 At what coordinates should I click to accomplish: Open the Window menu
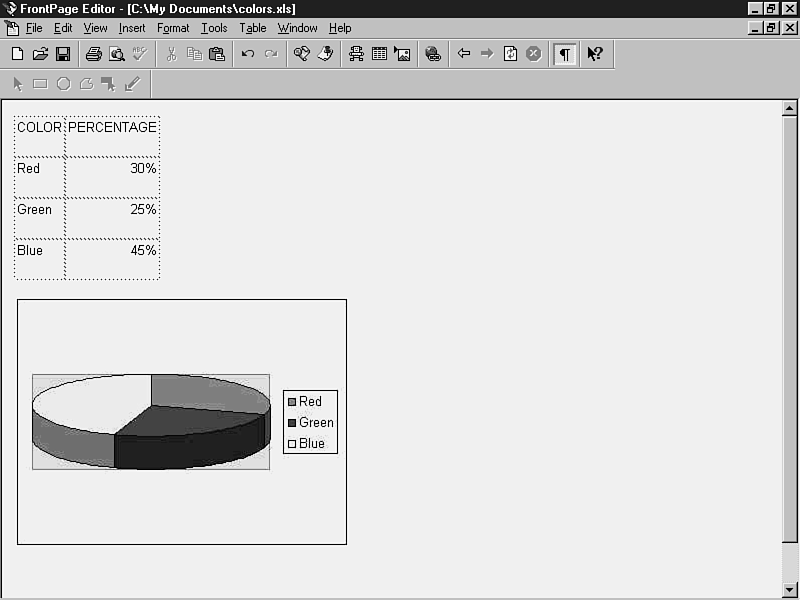pyautogui.click(x=297, y=28)
